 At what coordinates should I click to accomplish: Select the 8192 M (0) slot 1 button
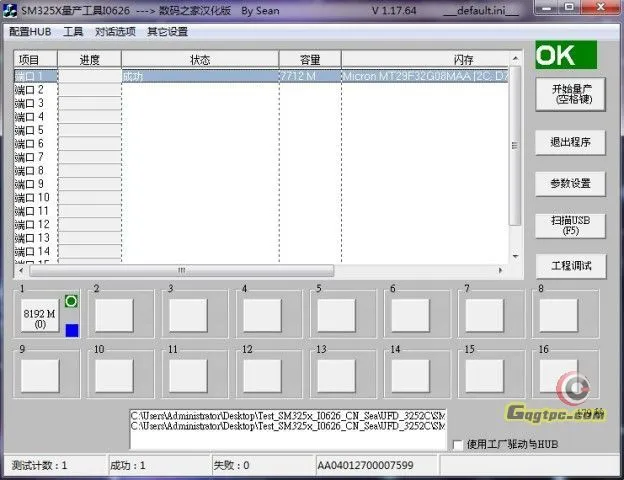pos(40,315)
